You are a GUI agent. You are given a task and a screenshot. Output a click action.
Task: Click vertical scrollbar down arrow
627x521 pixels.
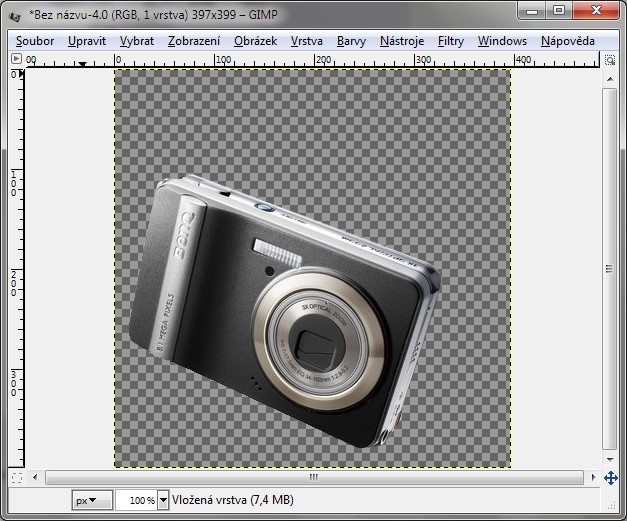[610, 459]
